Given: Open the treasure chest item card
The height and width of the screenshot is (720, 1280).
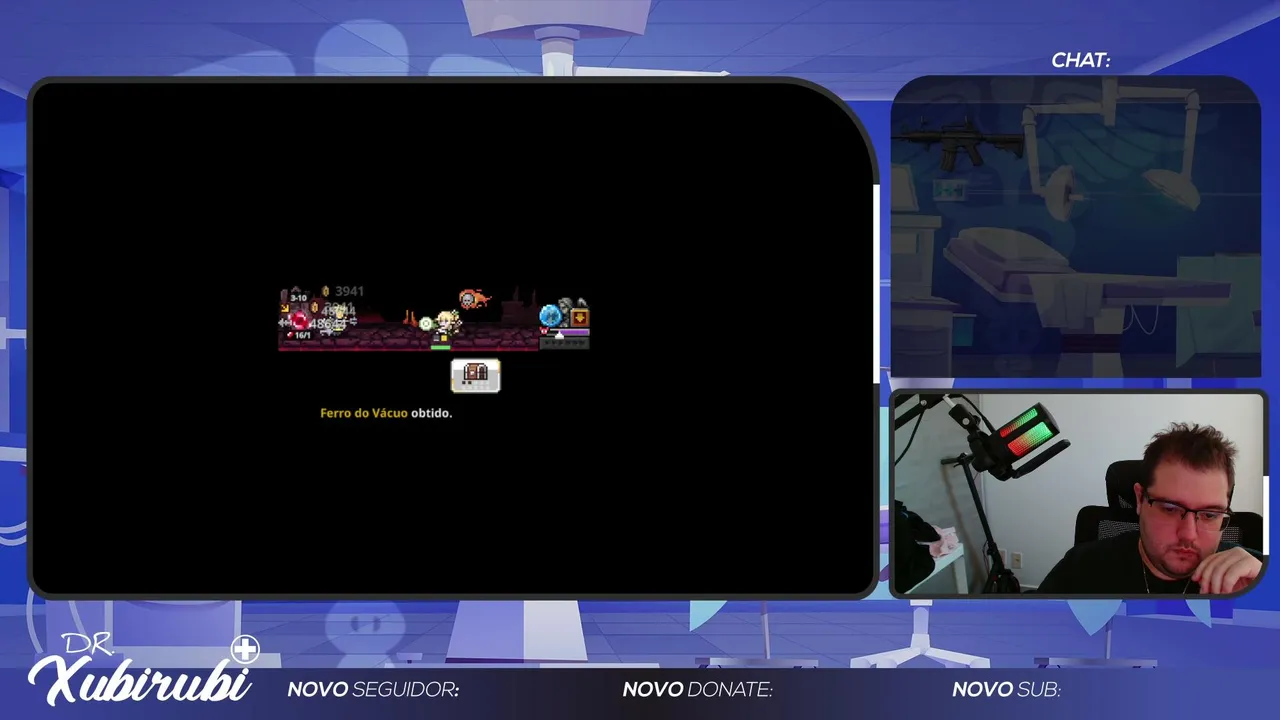Looking at the screenshot, I should [476, 376].
